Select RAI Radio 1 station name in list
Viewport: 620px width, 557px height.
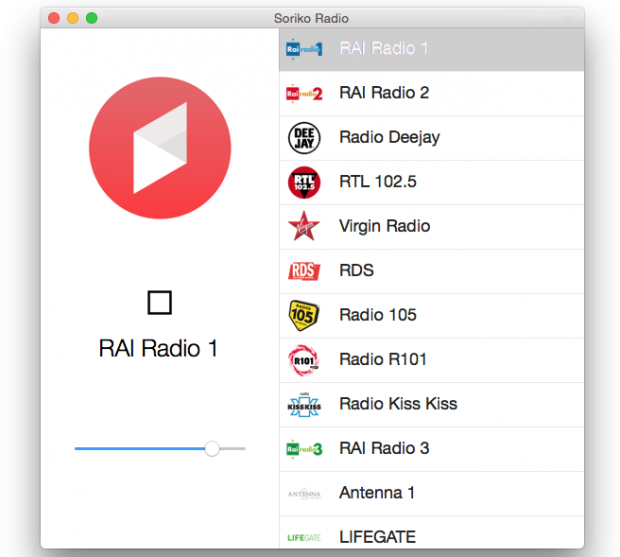click(384, 48)
